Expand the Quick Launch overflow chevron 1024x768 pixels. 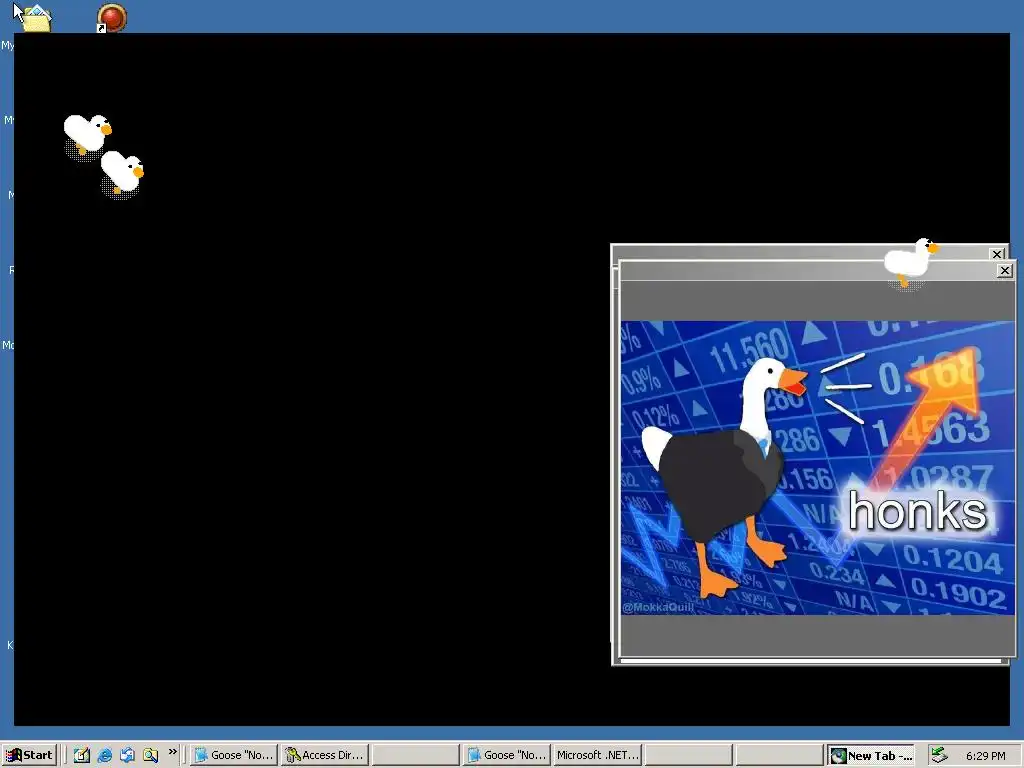tap(172, 752)
